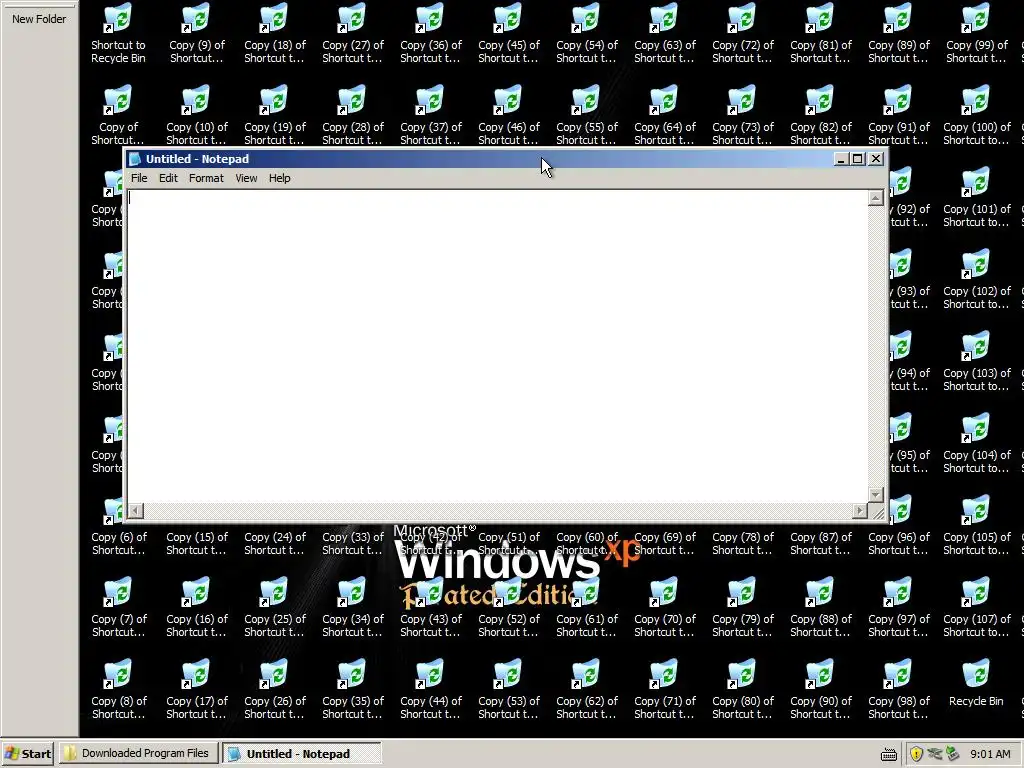Select Copy (101) of Shortcut icon

pos(977,197)
